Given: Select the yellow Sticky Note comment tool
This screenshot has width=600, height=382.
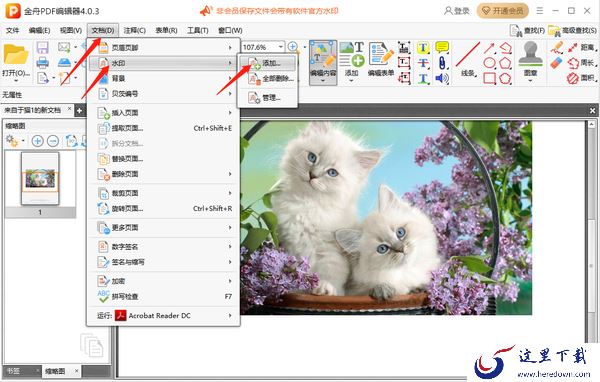Looking at the screenshot, I should pyautogui.click(x=442, y=47).
